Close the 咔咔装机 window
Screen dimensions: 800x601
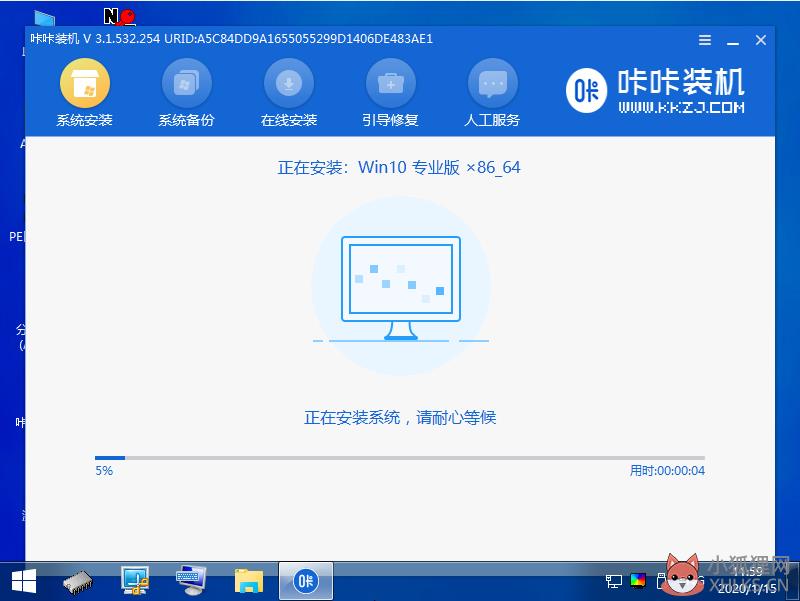(761, 40)
